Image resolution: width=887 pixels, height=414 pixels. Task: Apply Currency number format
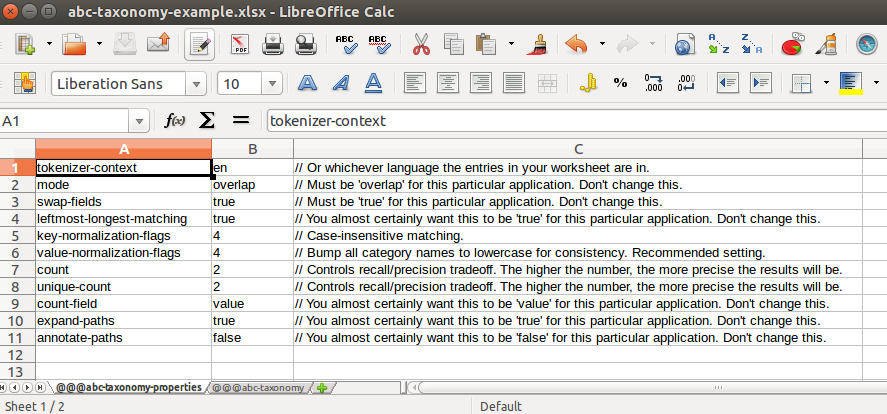pos(588,84)
